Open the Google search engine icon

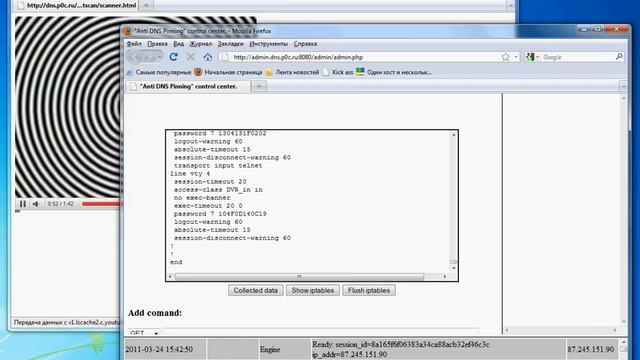pyautogui.click(x=530, y=57)
